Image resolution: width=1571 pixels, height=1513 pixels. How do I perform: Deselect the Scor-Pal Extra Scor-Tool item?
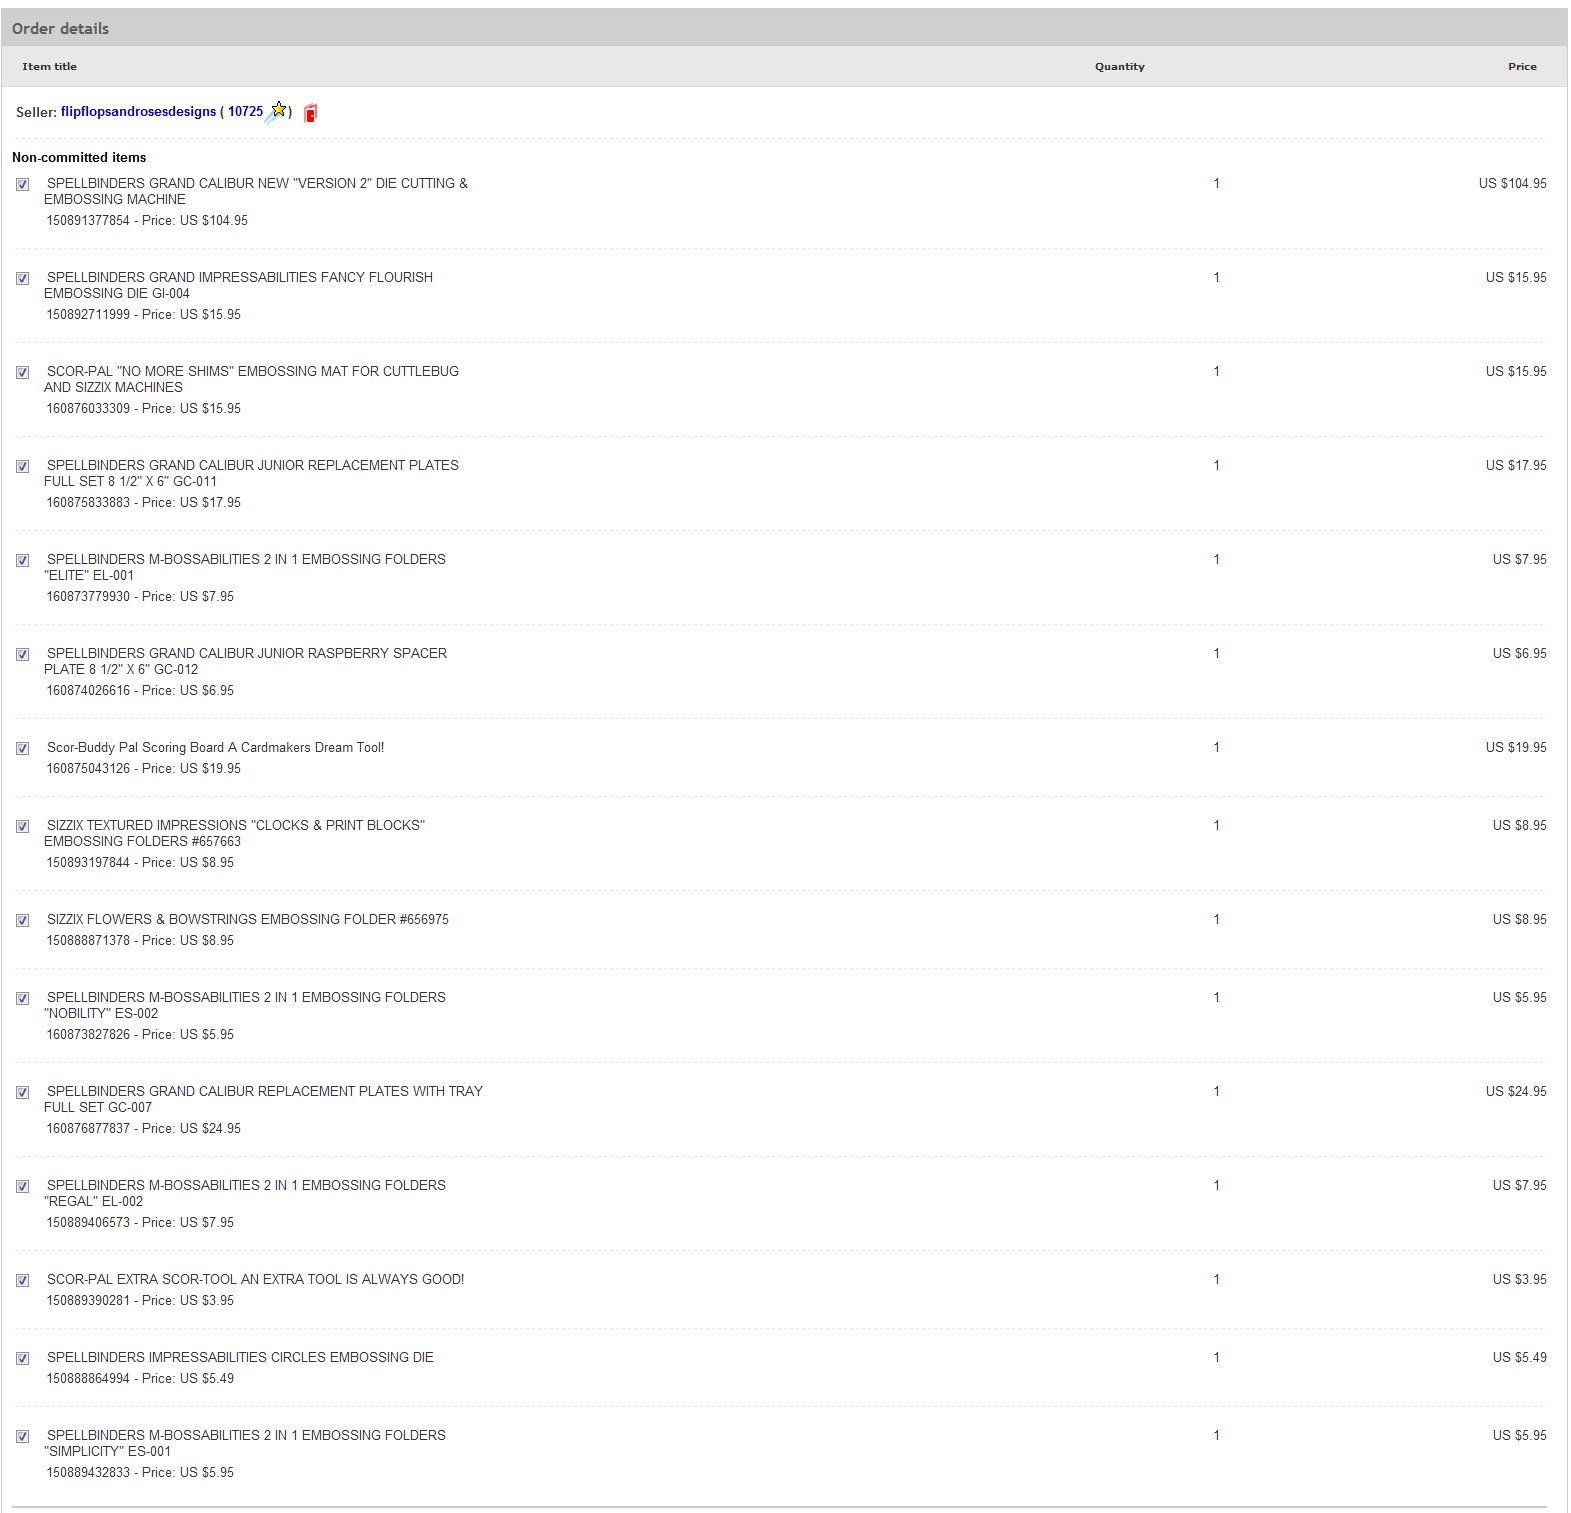tap(22, 1281)
